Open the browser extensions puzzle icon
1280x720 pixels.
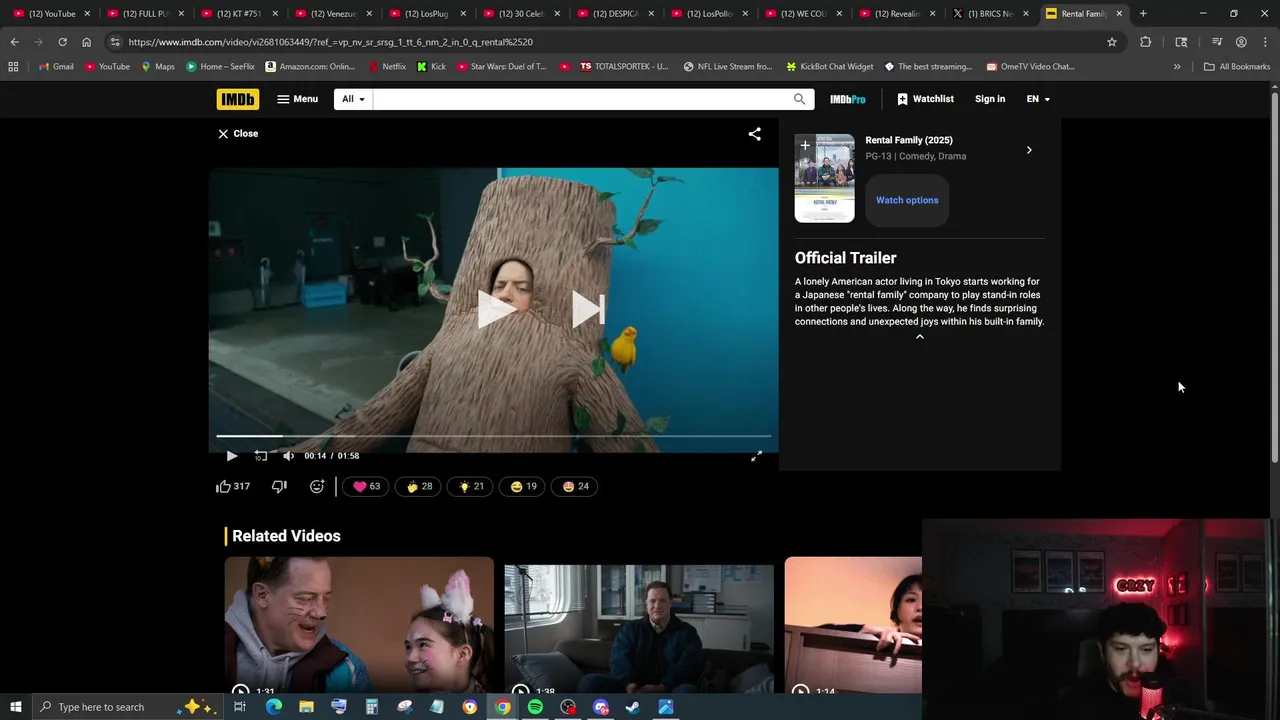point(1145,42)
